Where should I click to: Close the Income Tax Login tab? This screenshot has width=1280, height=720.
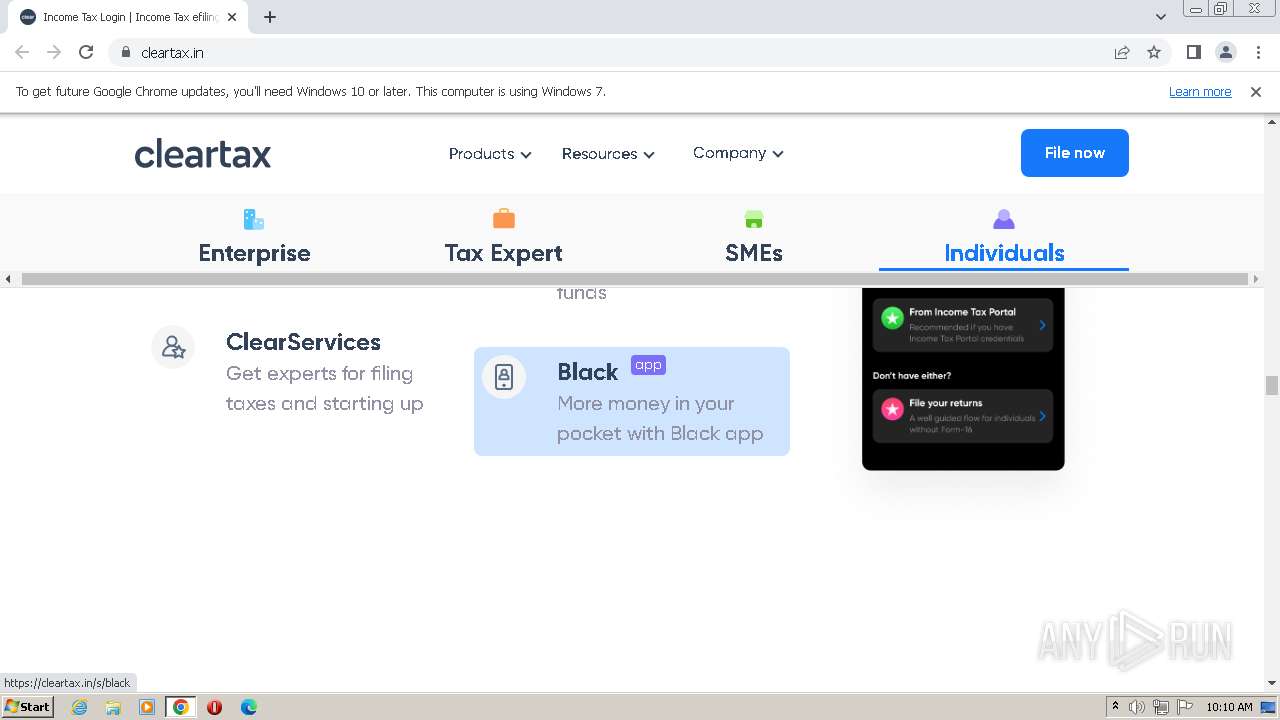(x=232, y=17)
